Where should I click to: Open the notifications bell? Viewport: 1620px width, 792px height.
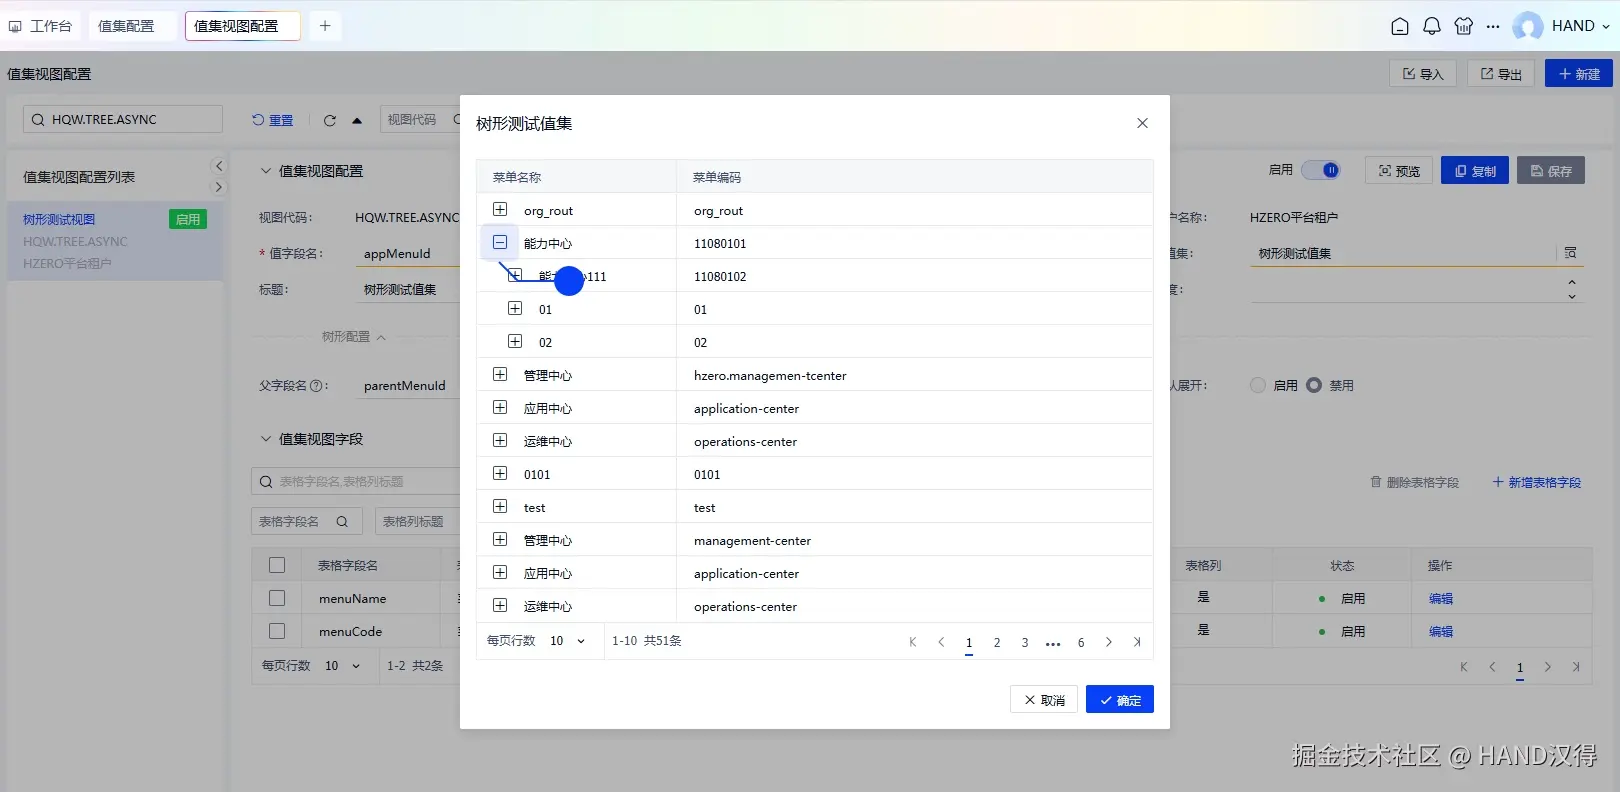pyautogui.click(x=1432, y=26)
